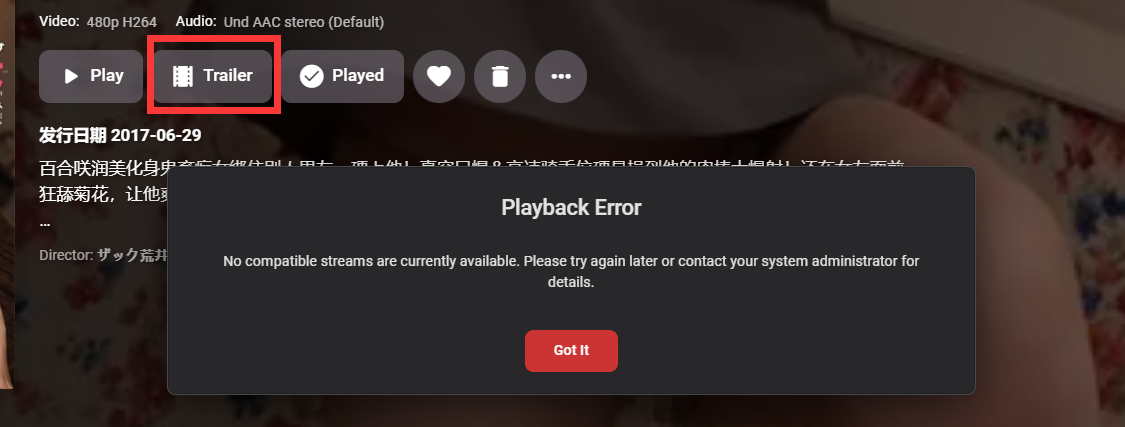Select the Und AAC stereo audio track
This screenshot has width=1125, height=427.
[x=303, y=22]
